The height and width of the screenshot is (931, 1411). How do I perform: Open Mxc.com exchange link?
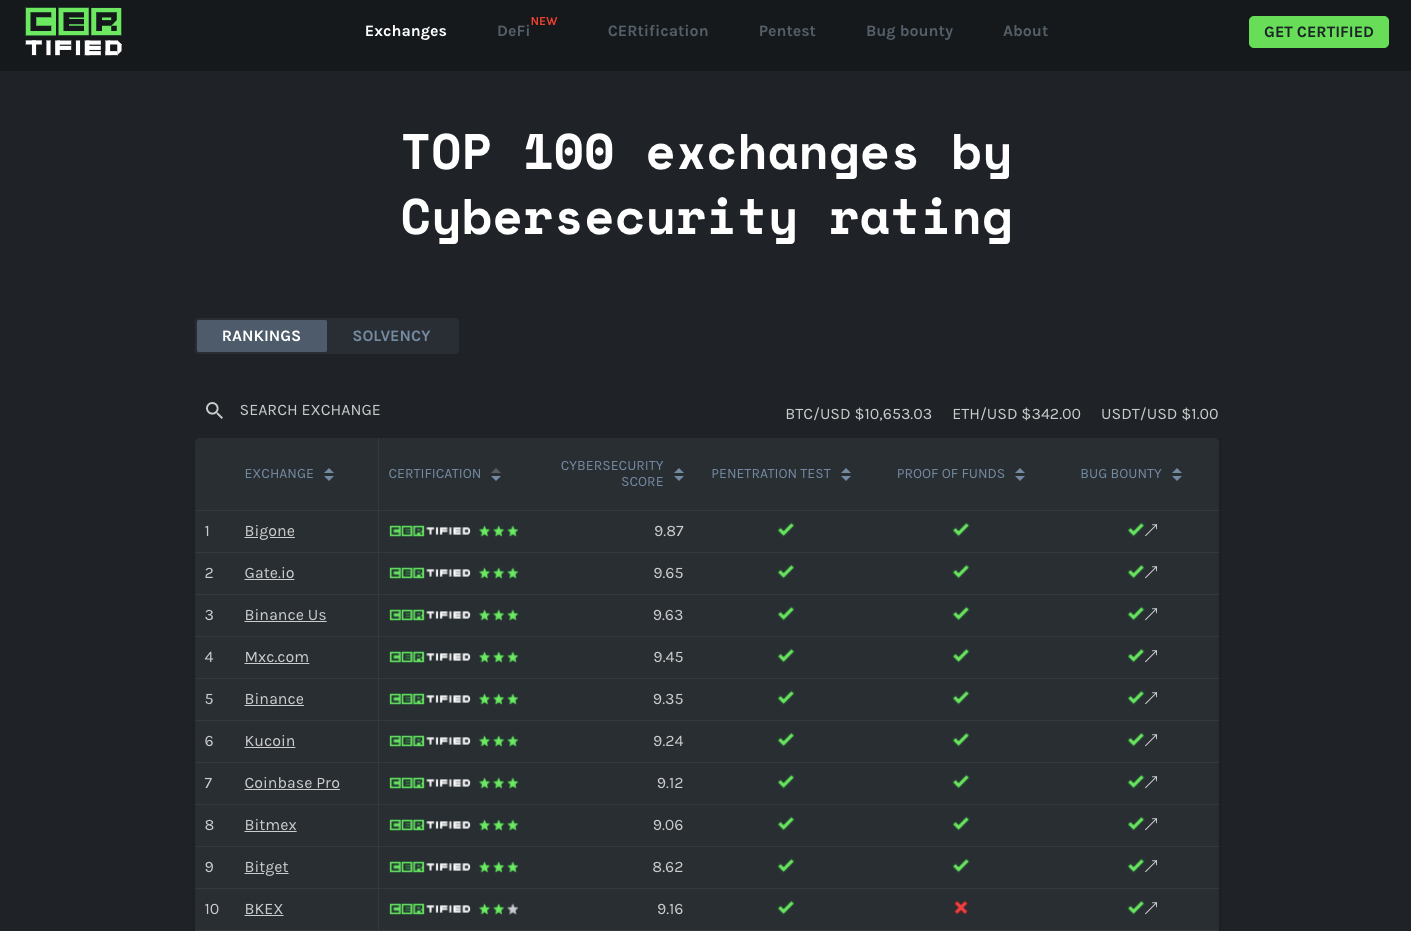point(277,657)
